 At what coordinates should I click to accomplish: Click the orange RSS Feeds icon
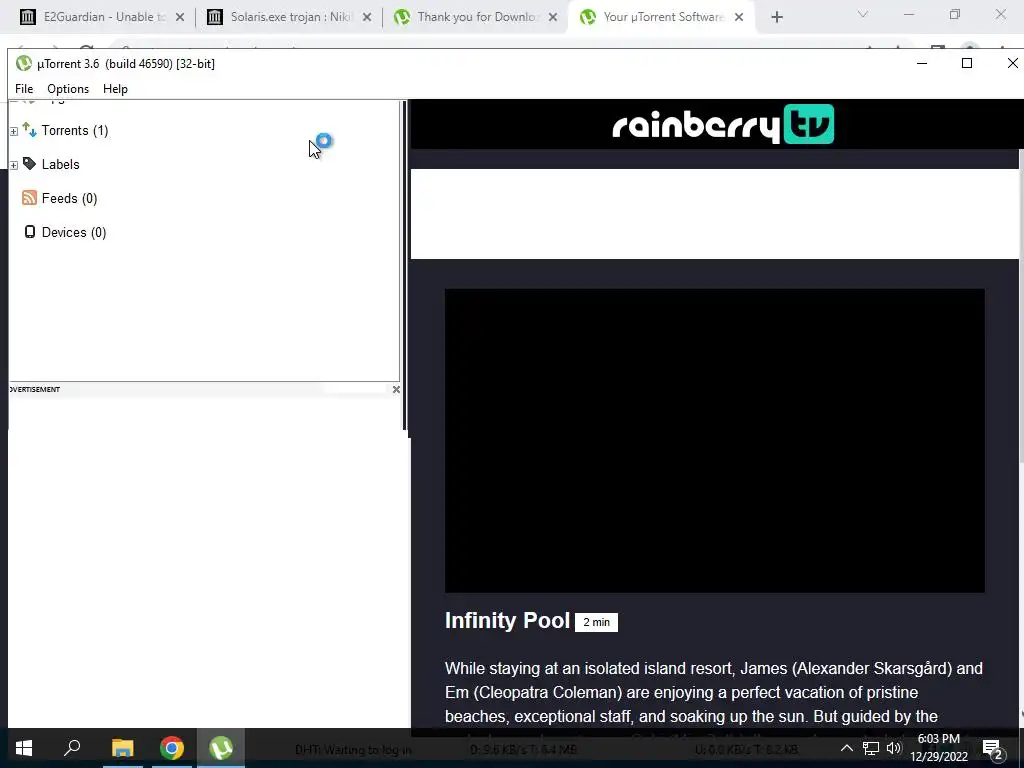(29, 197)
